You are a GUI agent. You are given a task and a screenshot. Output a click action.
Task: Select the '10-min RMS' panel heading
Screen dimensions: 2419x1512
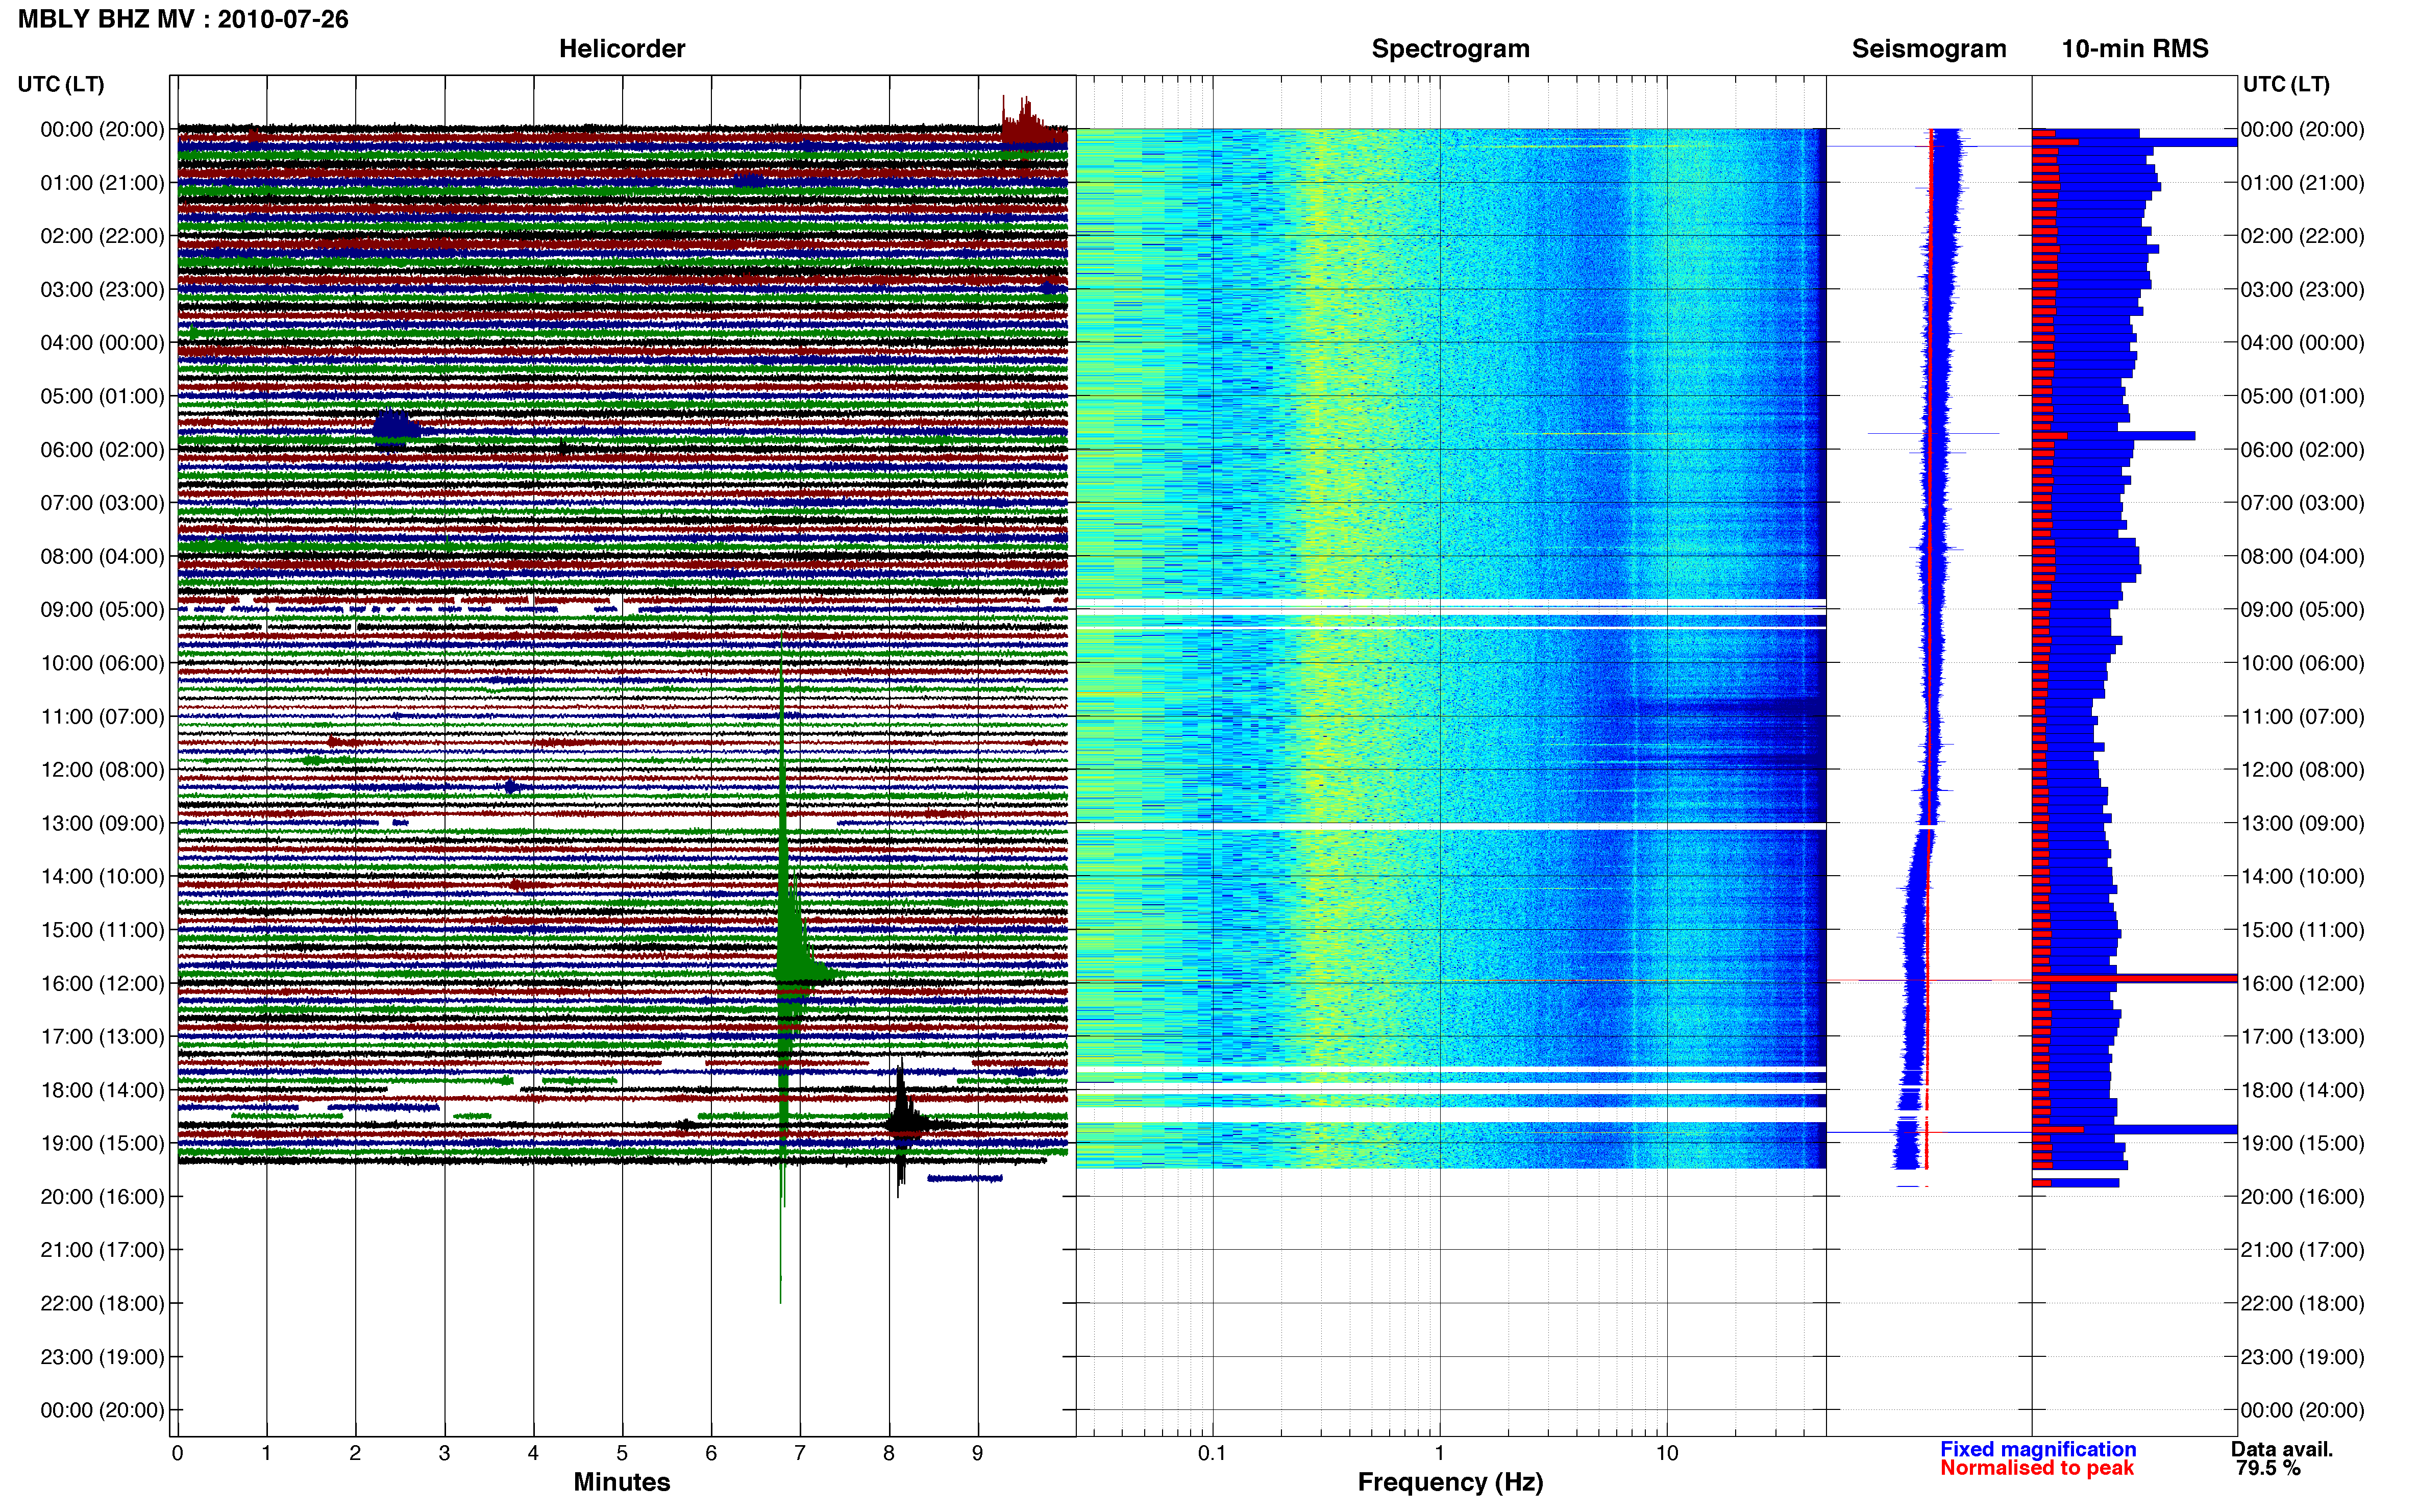(x=2135, y=49)
